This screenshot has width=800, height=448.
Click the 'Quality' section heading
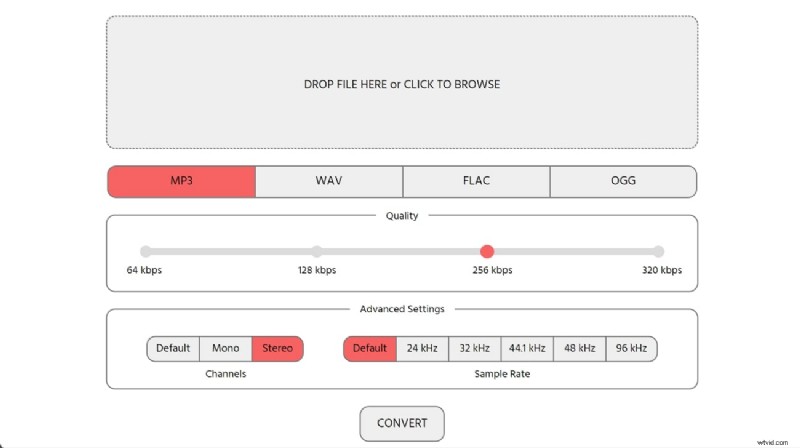pos(402,216)
